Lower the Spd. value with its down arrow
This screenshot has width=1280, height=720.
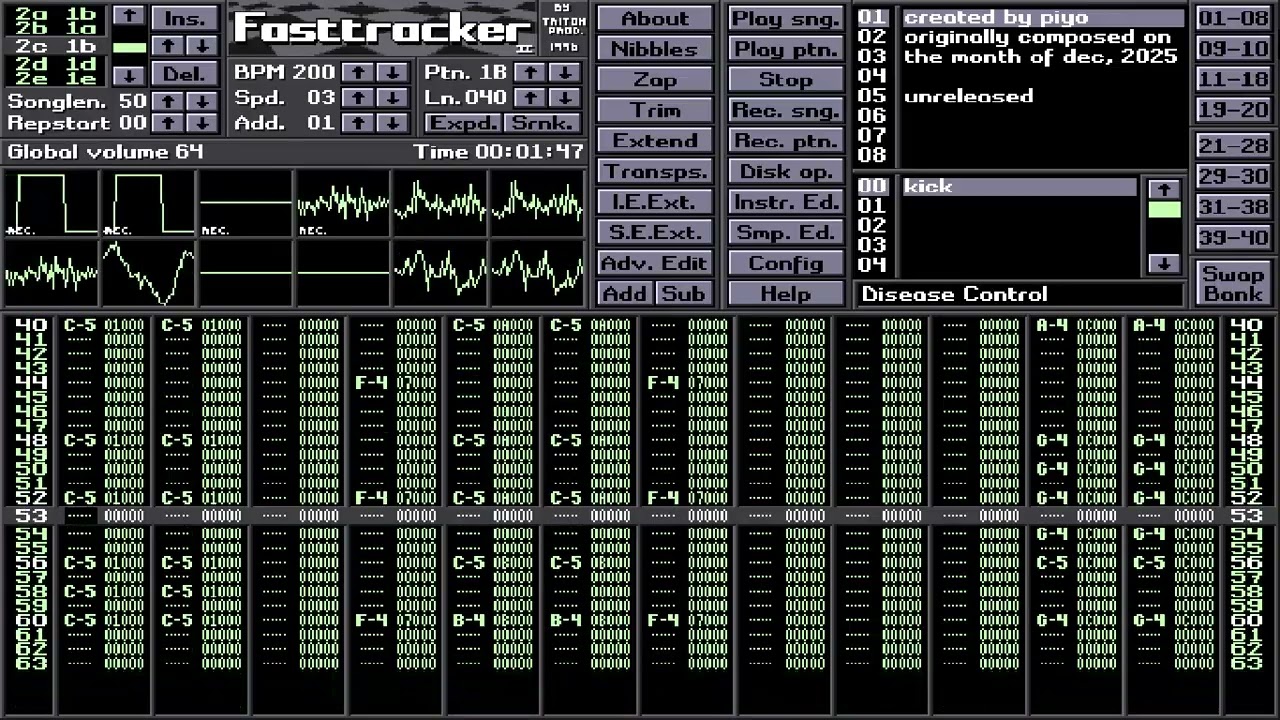[x=392, y=97]
